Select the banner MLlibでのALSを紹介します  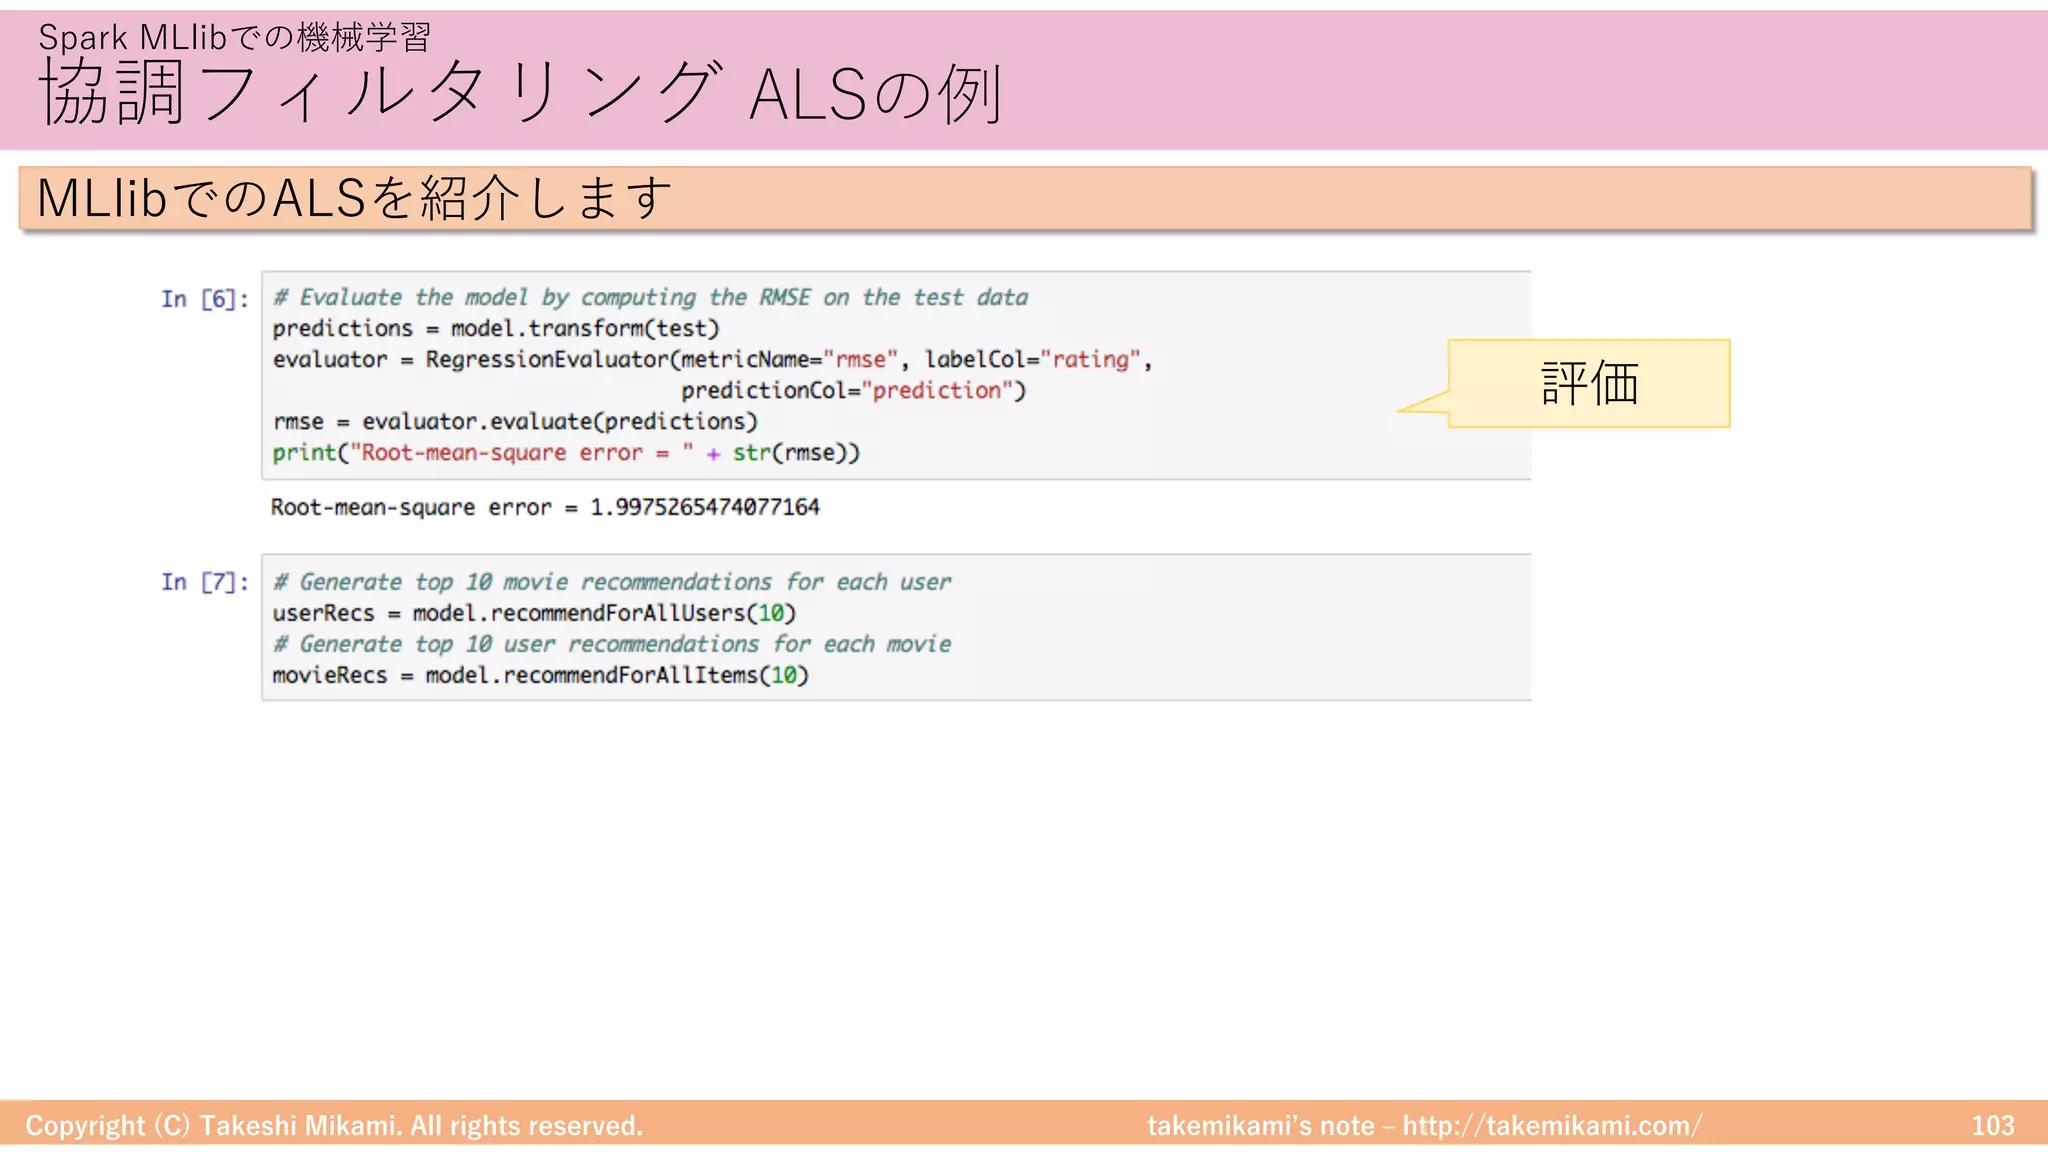click(x=1025, y=198)
